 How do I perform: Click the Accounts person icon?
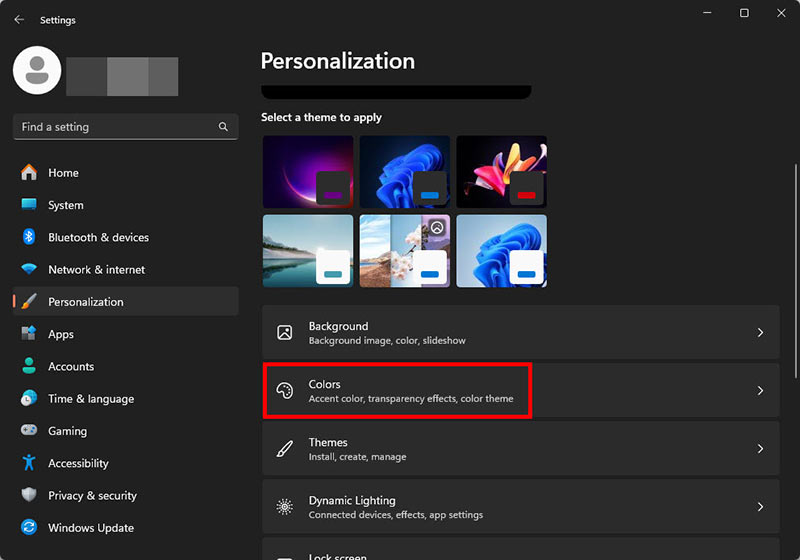tap(29, 366)
